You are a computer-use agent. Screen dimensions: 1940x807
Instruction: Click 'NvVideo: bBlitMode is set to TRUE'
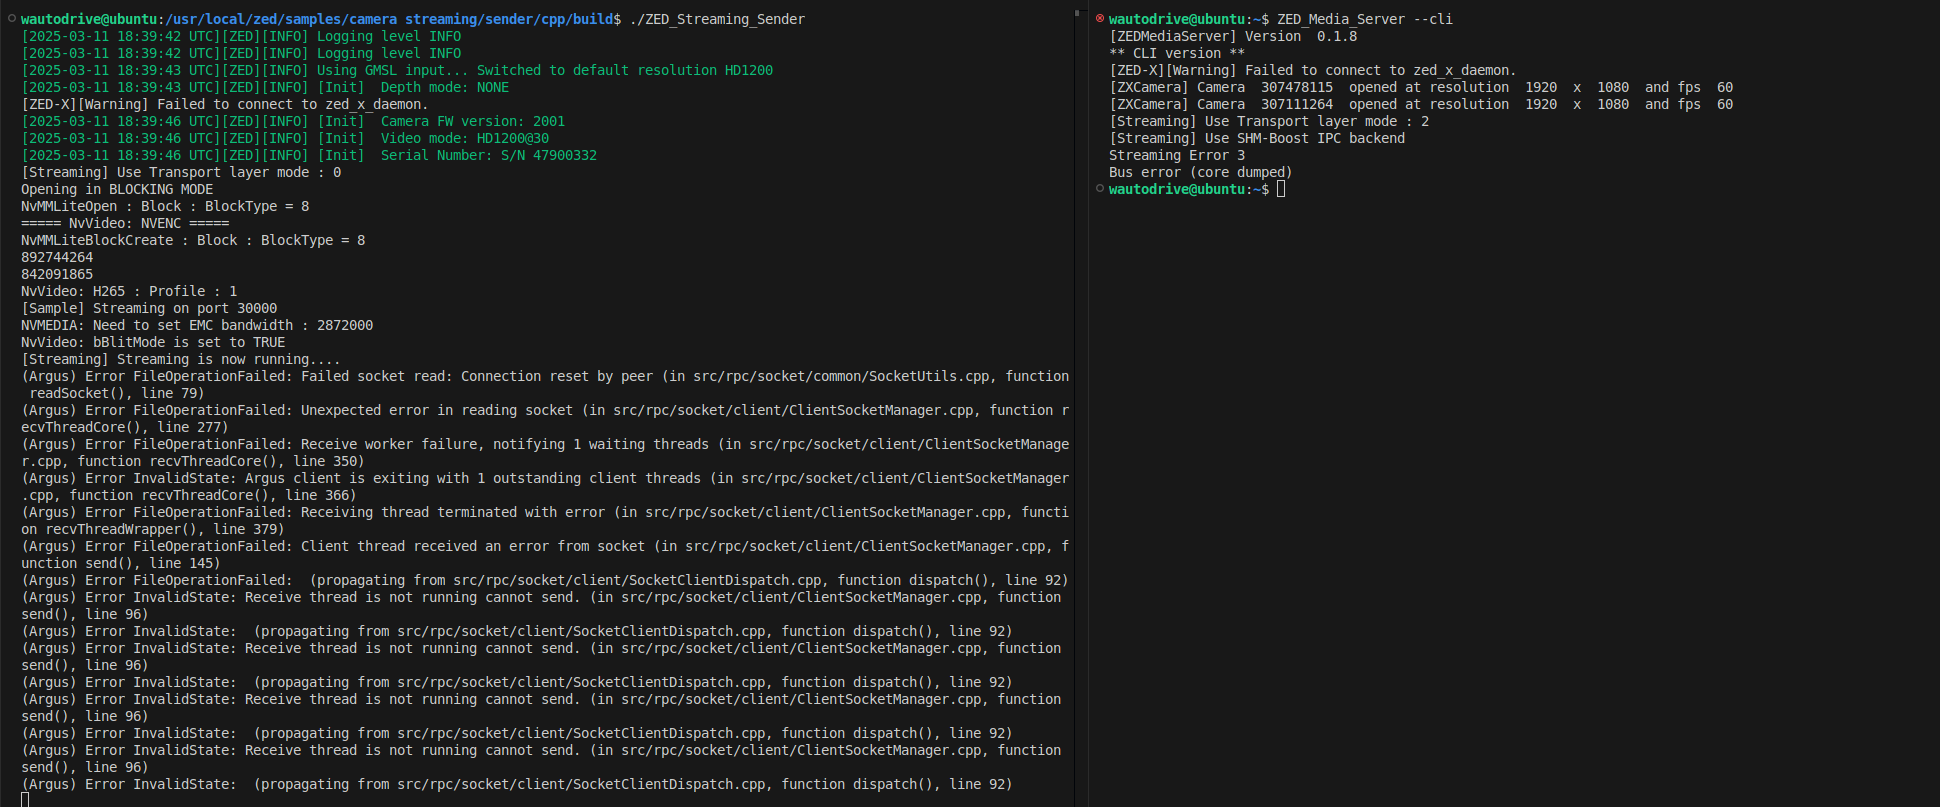[153, 342]
